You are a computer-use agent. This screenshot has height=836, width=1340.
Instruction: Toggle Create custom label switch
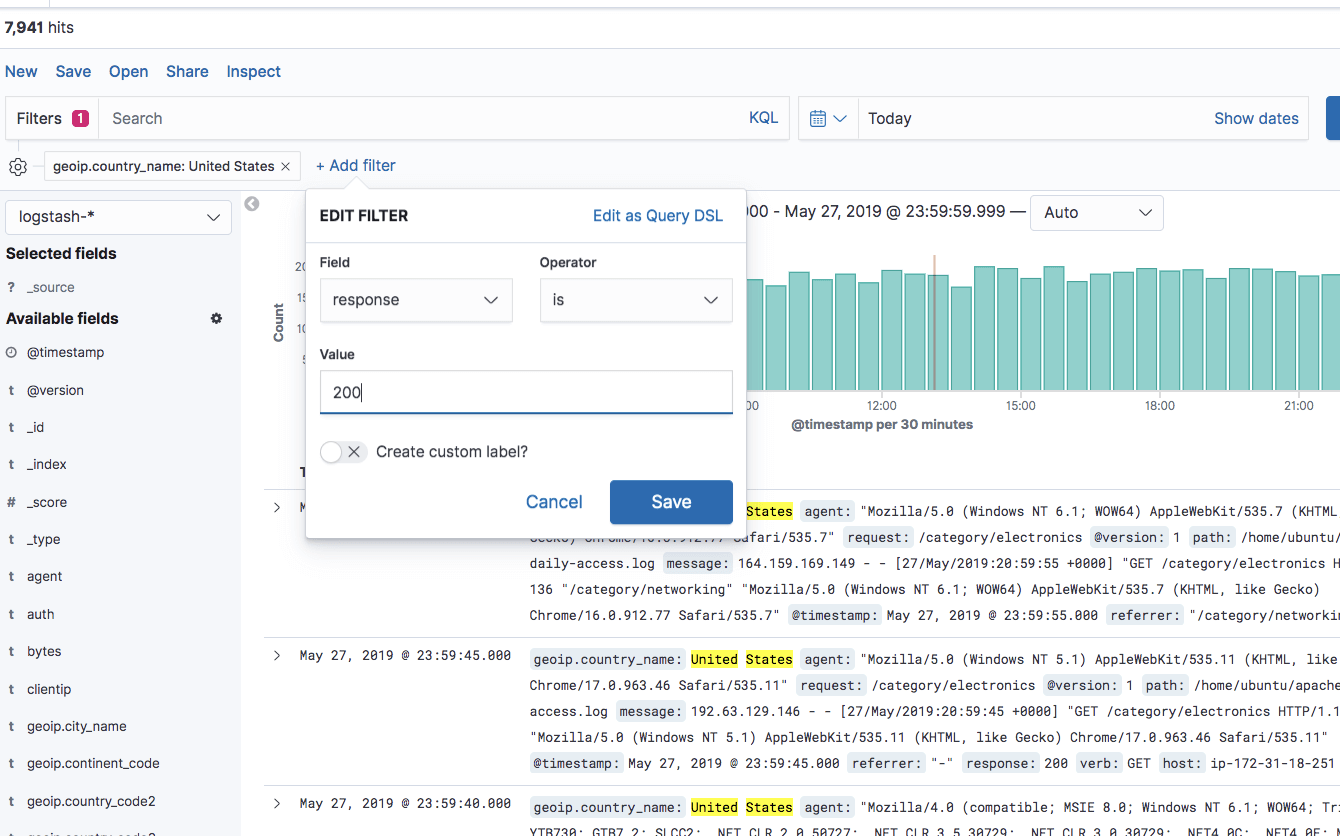pos(343,452)
